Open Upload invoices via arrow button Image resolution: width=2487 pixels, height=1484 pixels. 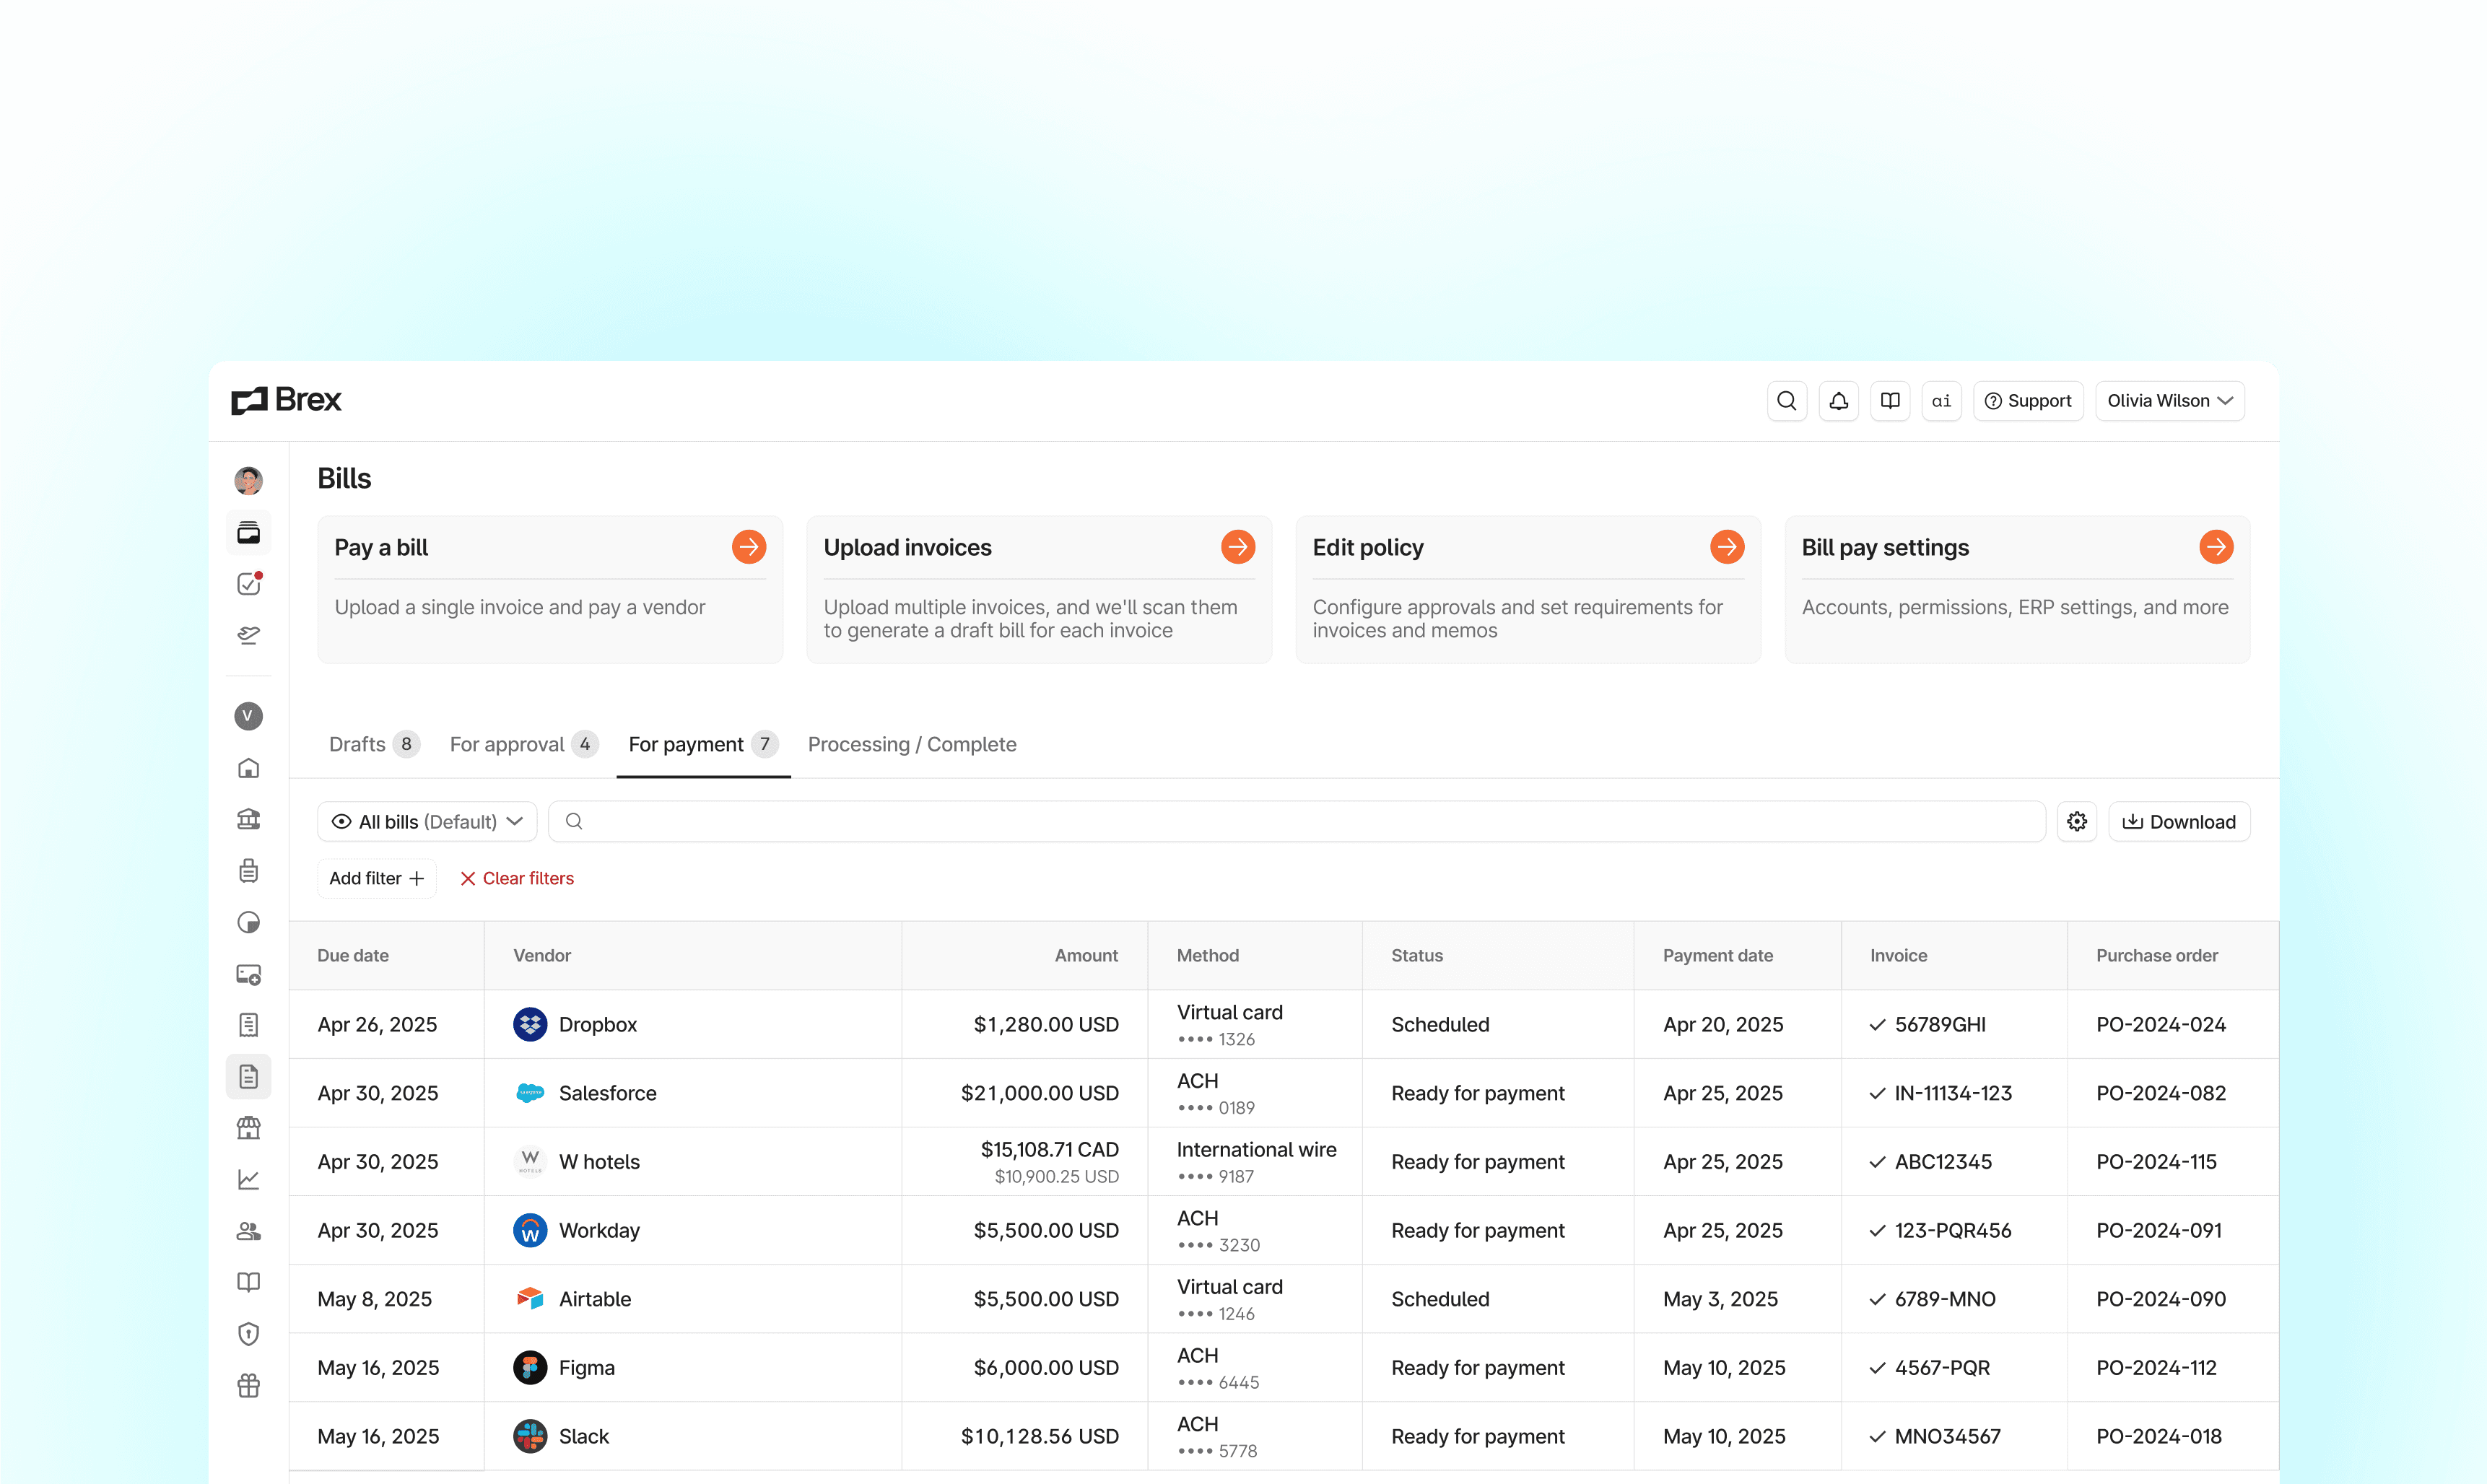[x=1237, y=547]
